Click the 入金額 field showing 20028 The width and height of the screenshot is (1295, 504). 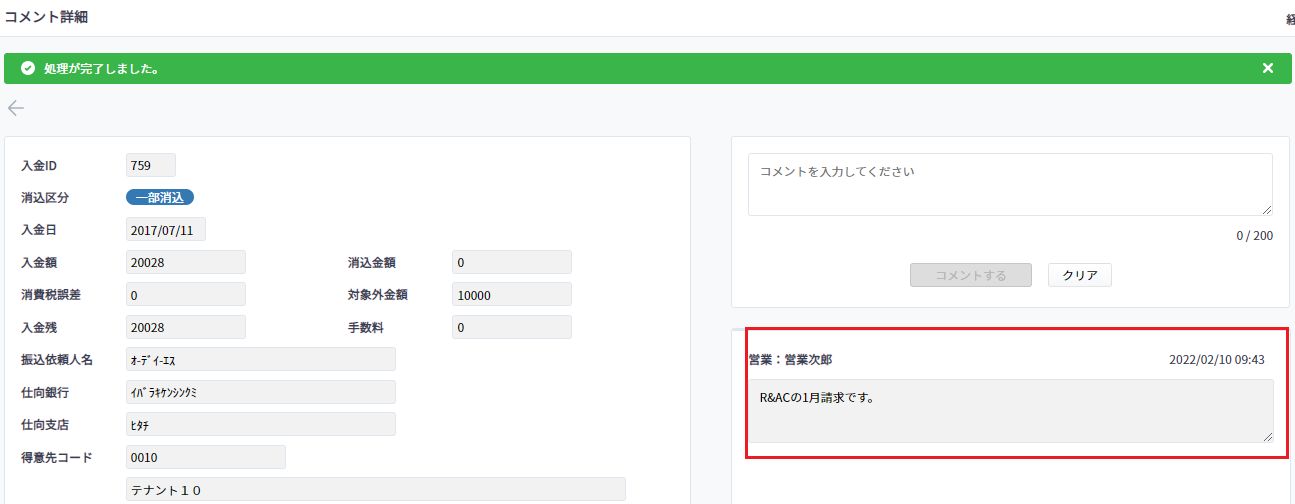click(x=186, y=262)
